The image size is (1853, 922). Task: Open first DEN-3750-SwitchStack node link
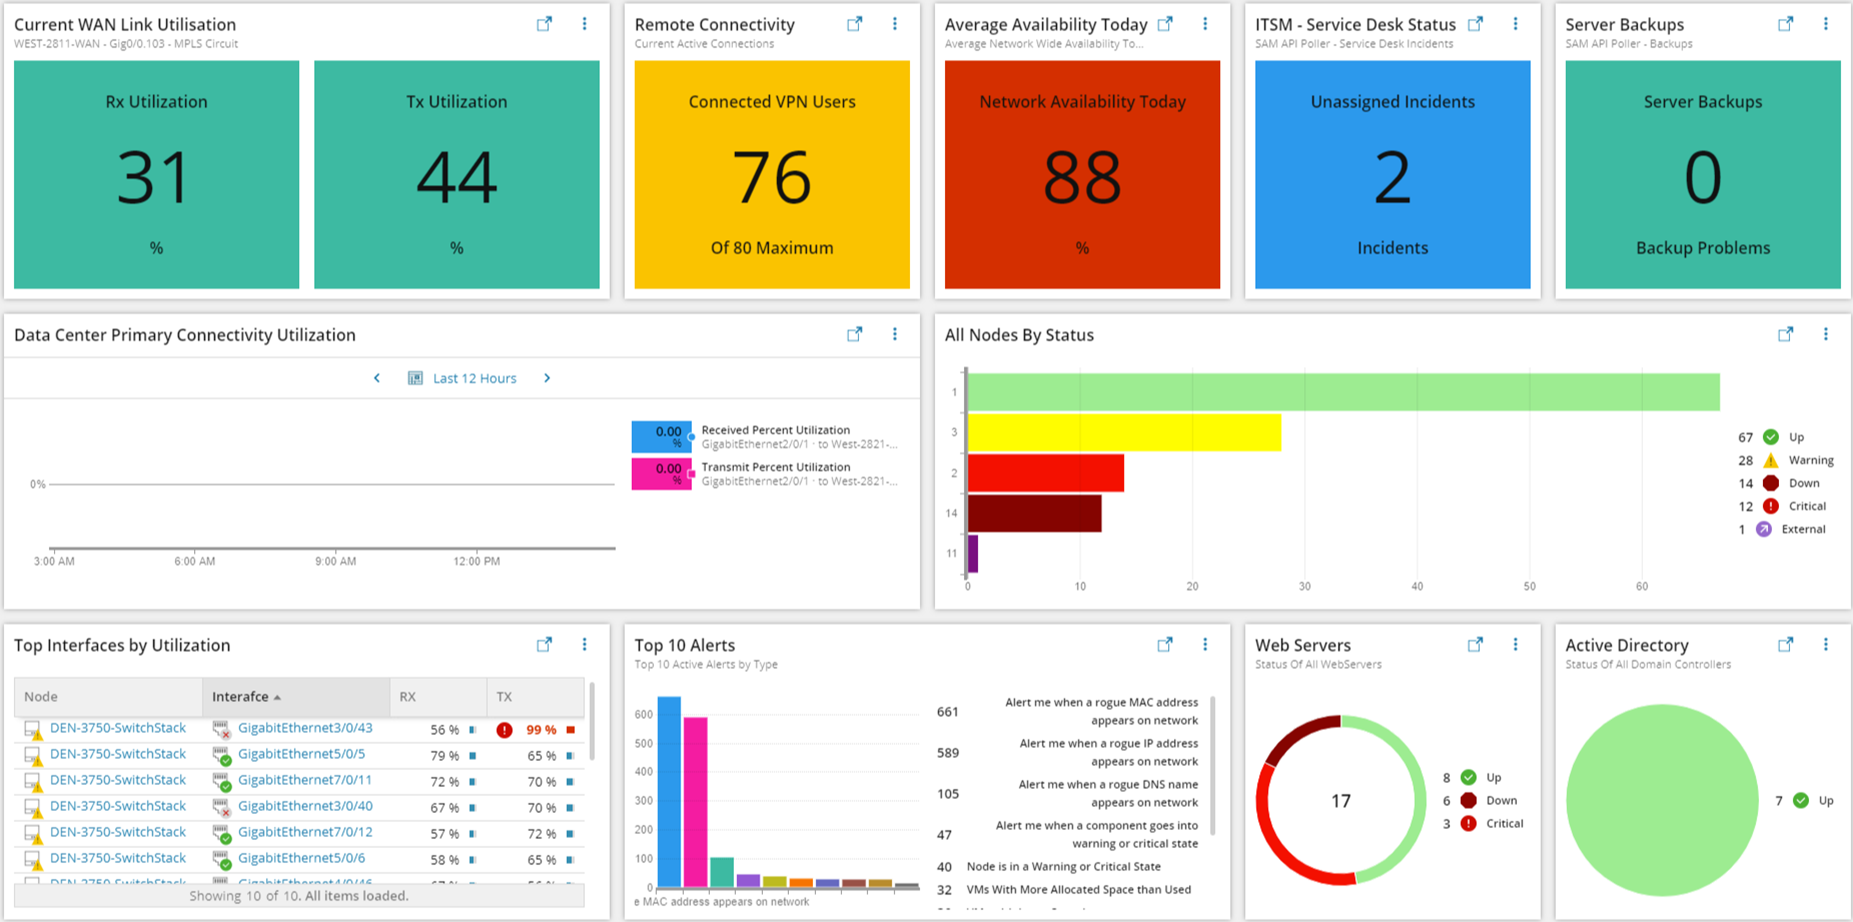coord(118,728)
